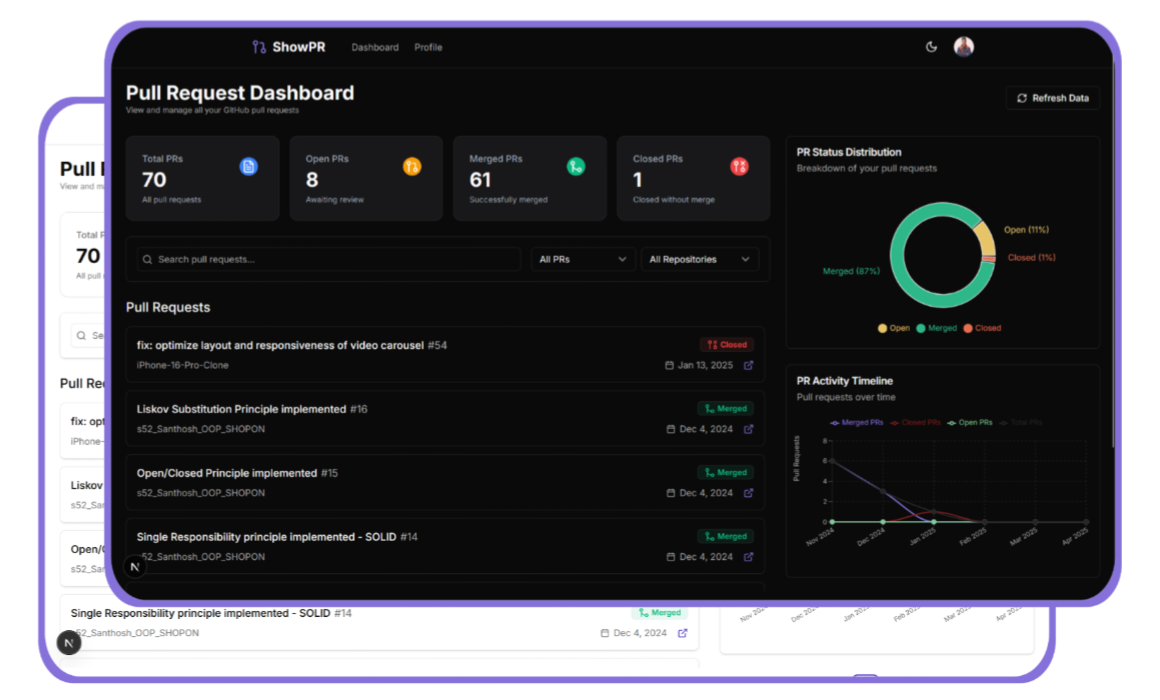Click the Merged badge on Liskov PR #16

pos(725,408)
